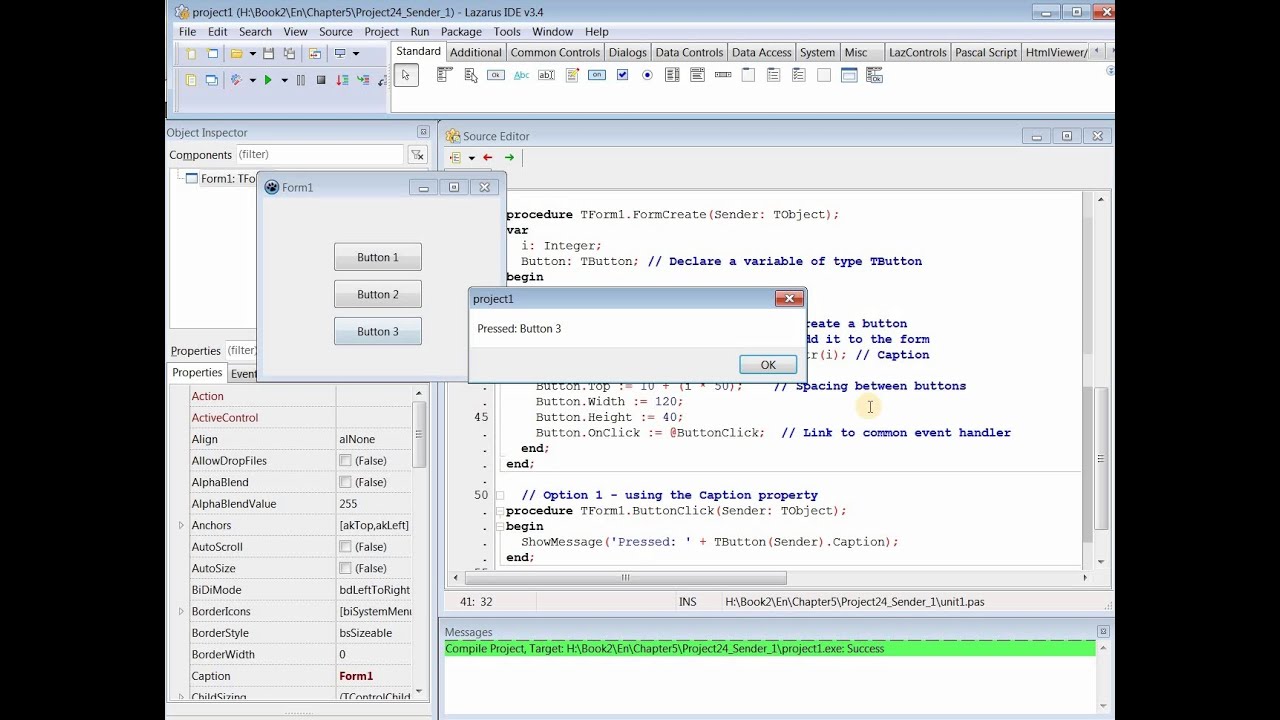This screenshot has height=720, width=1280.
Task: Jump back with red arrow in Source Editor
Action: (488, 157)
